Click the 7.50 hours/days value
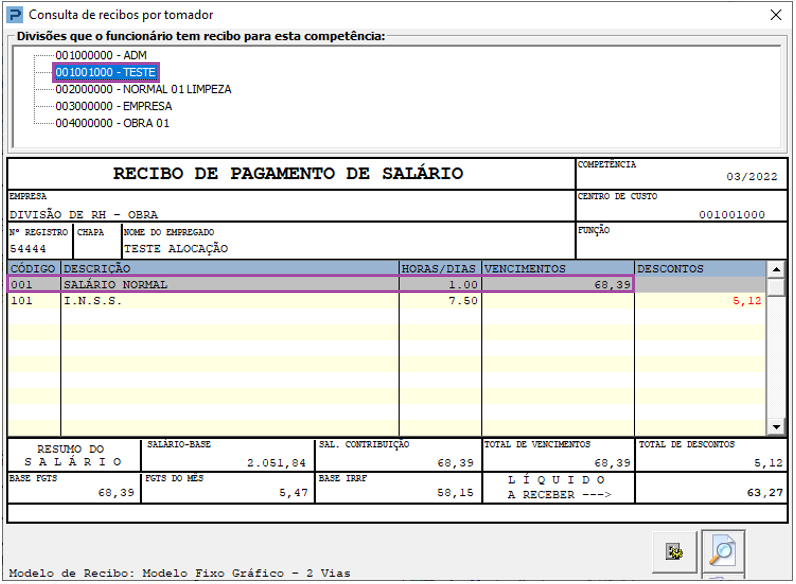The height and width of the screenshot is (584, 796). coord(463,301)
